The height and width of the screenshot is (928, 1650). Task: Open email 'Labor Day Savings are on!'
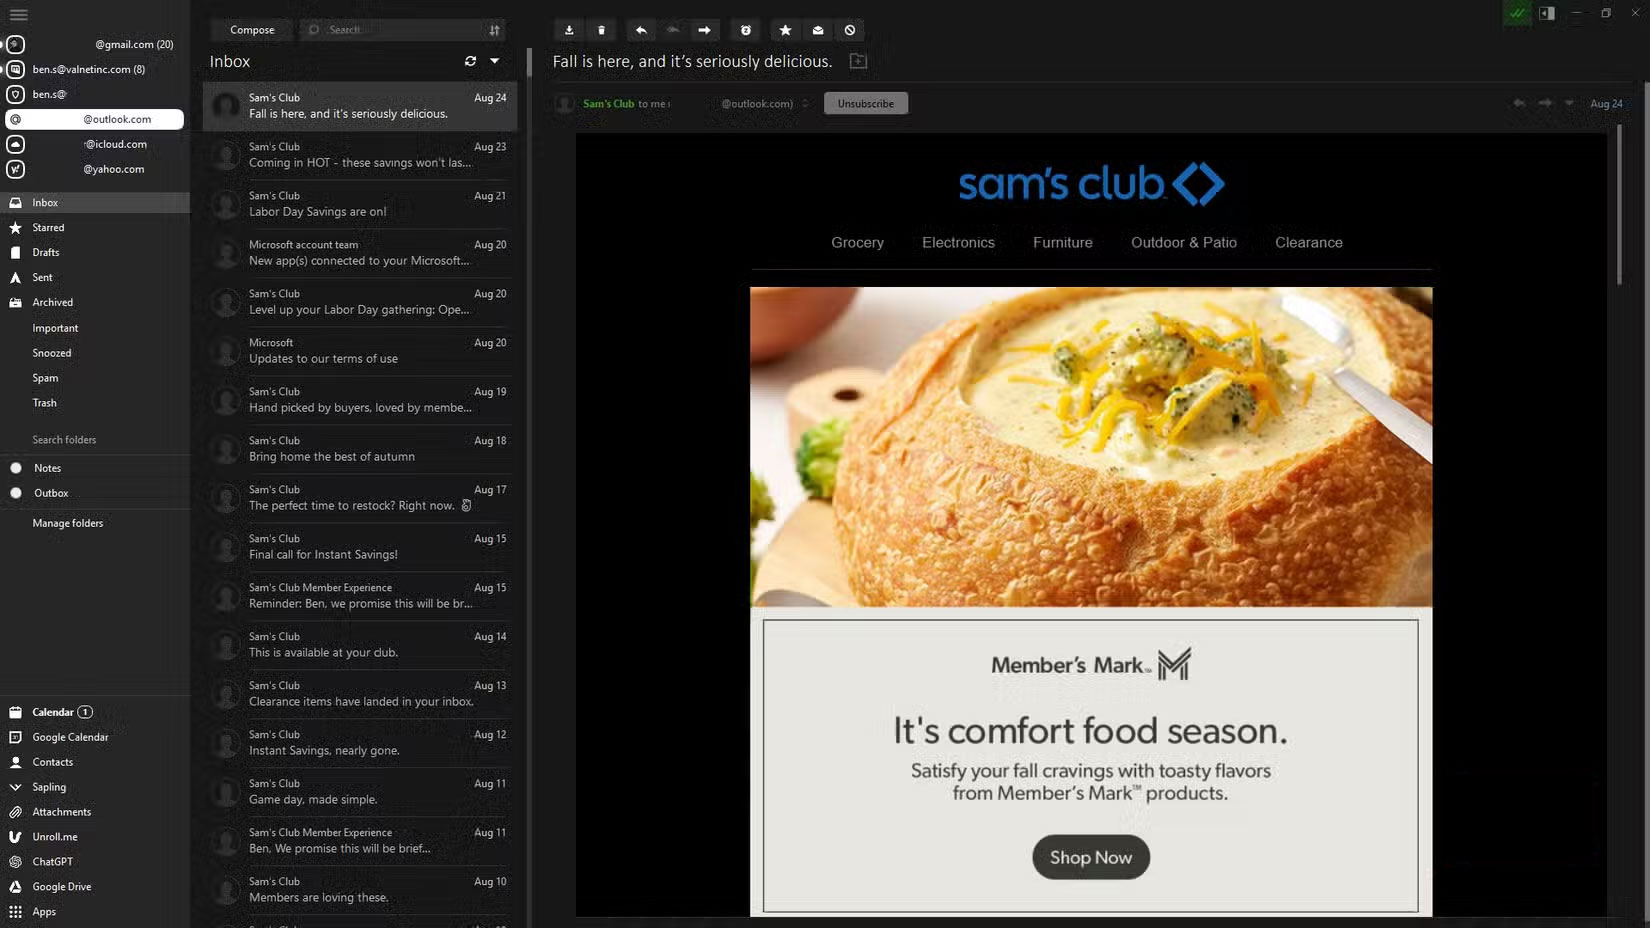pos(360,204)
